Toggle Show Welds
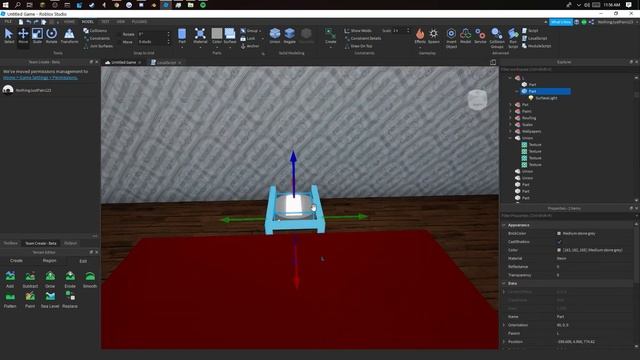This screenshot has width=640, height=360. coord(358,31)
